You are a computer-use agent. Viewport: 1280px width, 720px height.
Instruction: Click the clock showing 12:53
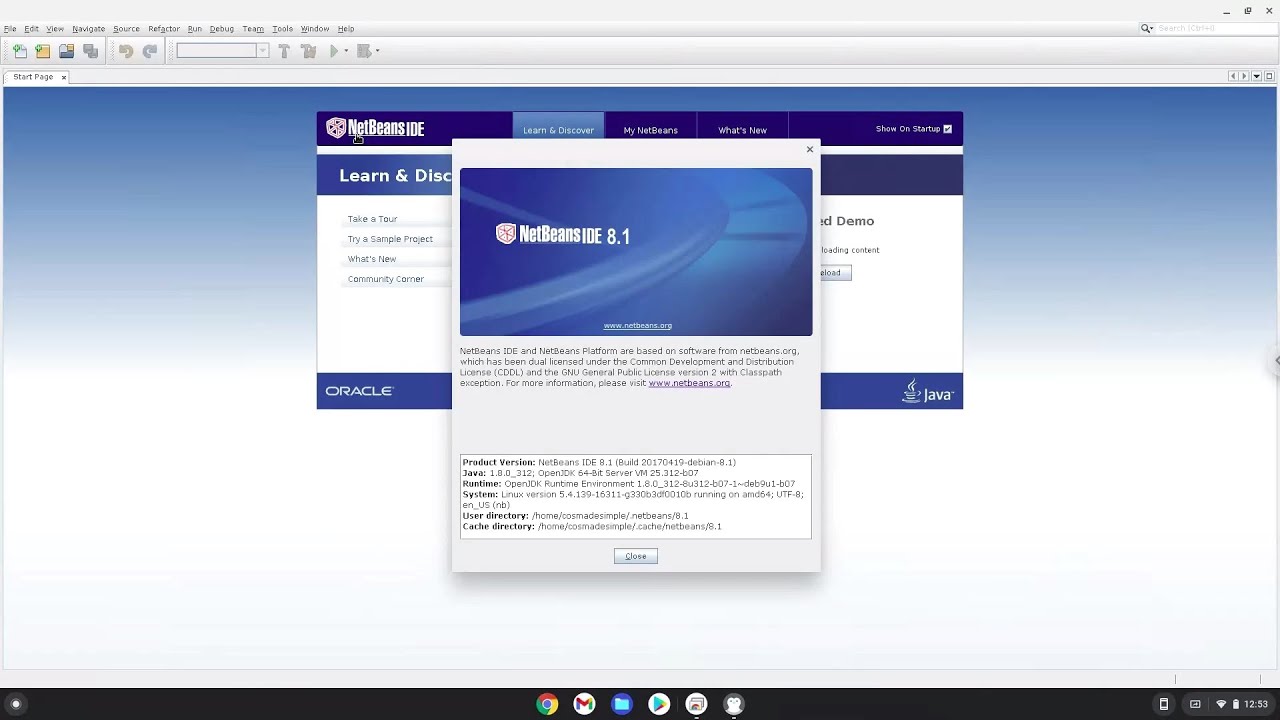[1256, 704]
